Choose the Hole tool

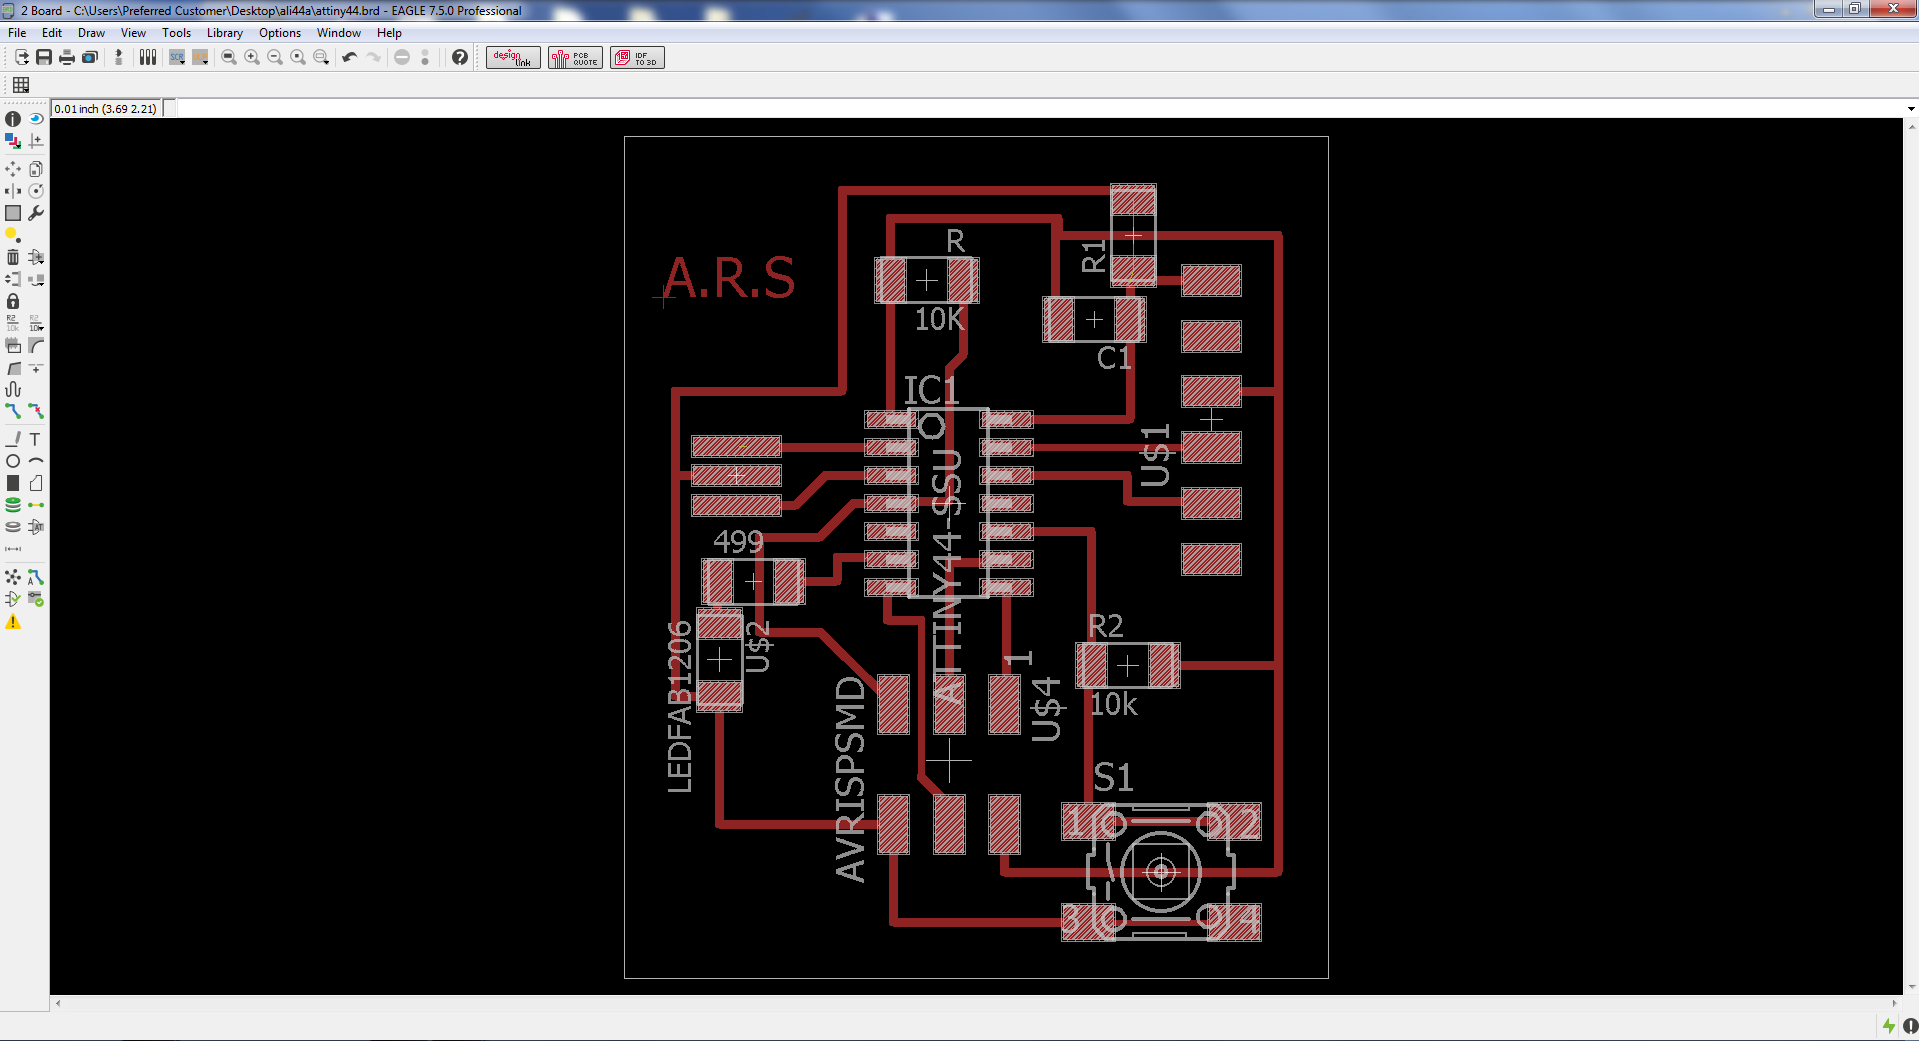[x=13, y=527]
